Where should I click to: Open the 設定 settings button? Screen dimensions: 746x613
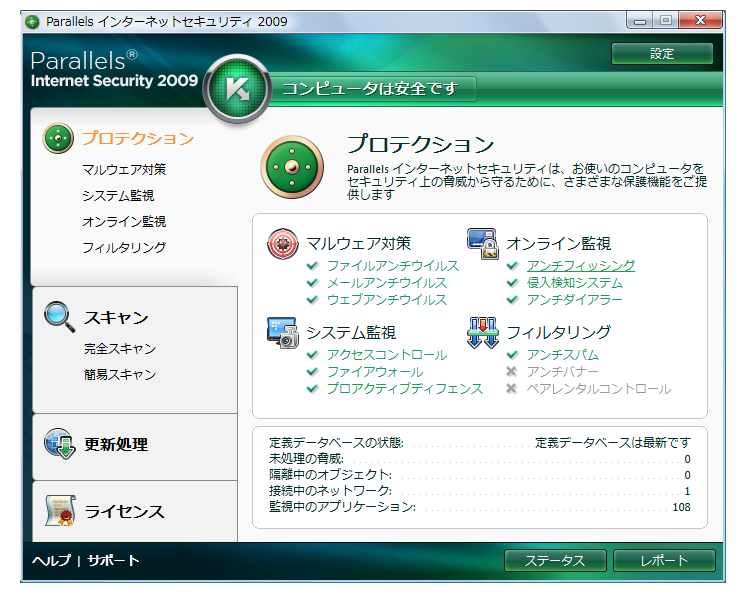662,54
